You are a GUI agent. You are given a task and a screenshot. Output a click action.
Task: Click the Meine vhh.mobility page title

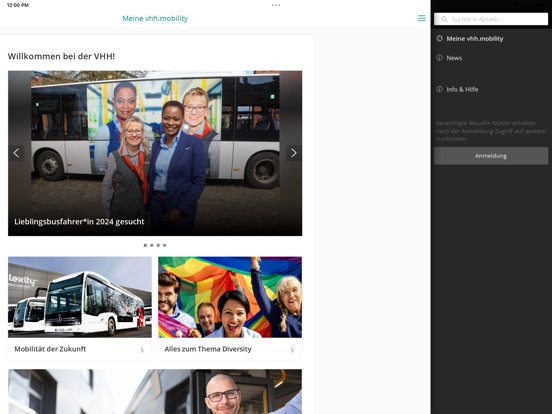155,18
